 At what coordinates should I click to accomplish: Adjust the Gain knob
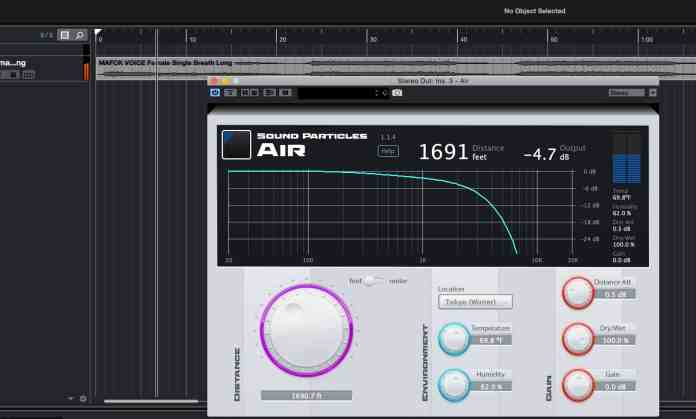pos(578,385)
